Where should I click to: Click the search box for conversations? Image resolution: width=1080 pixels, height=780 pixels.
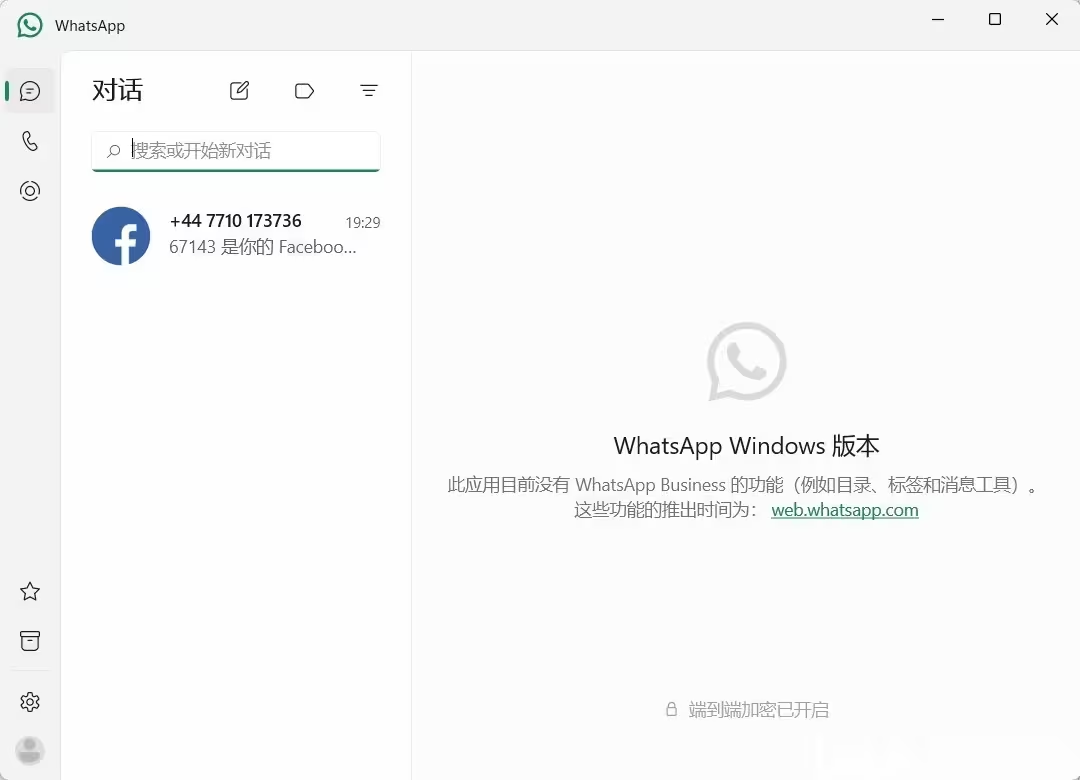pyautogui.click(x=250, y=151)
